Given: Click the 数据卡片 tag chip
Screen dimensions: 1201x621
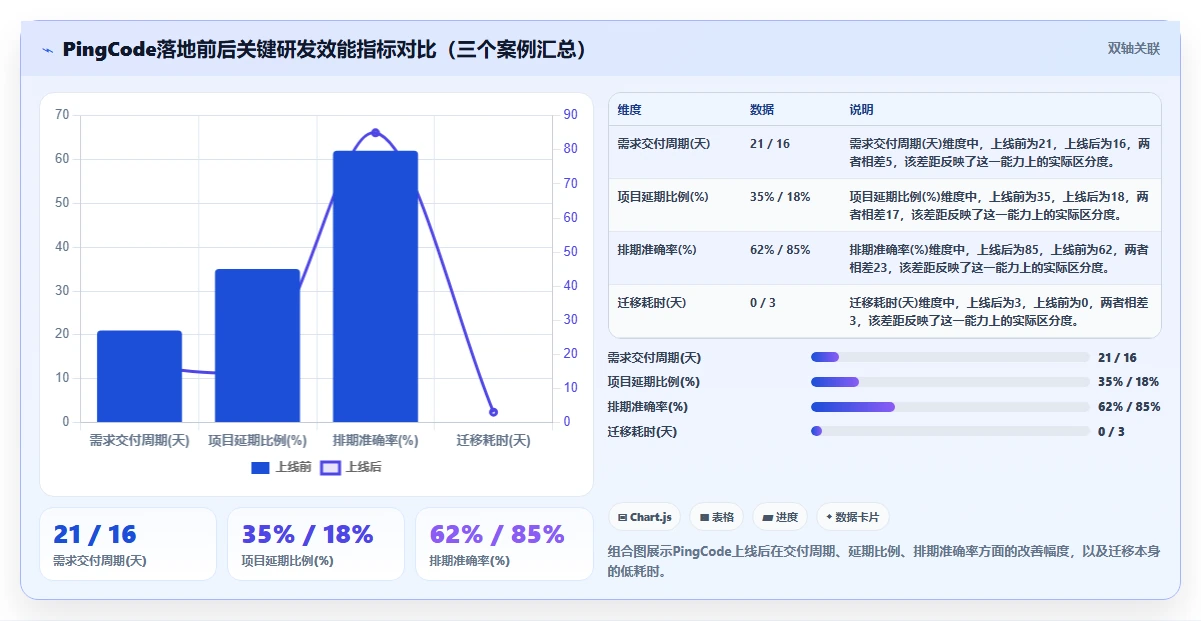Looking at the screenshot, I should pyautogui.click(x=853, y=517).
